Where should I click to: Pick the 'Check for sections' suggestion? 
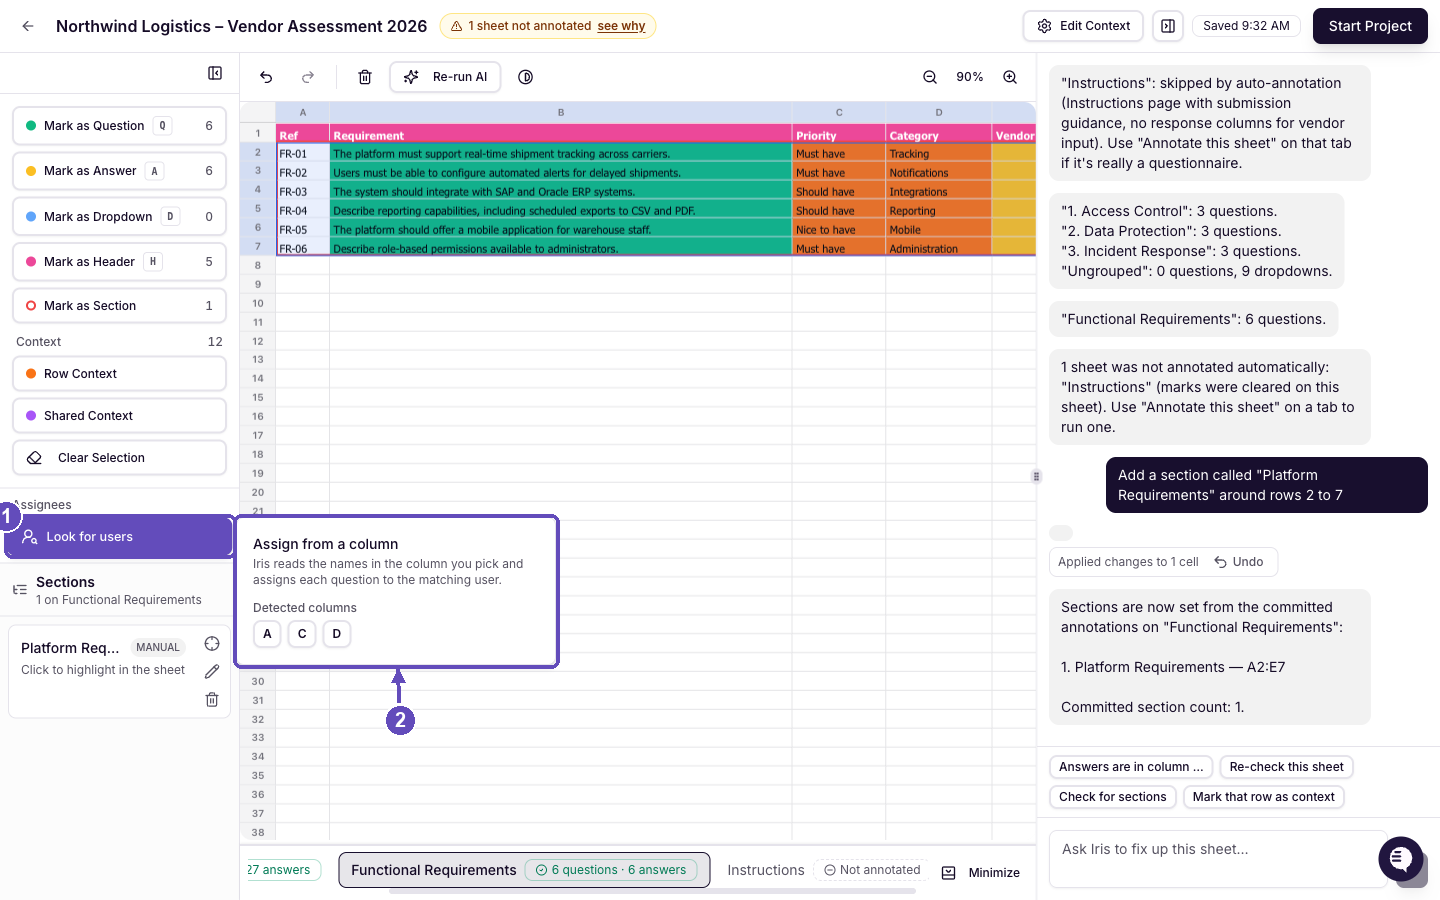tap(1113, 797)
